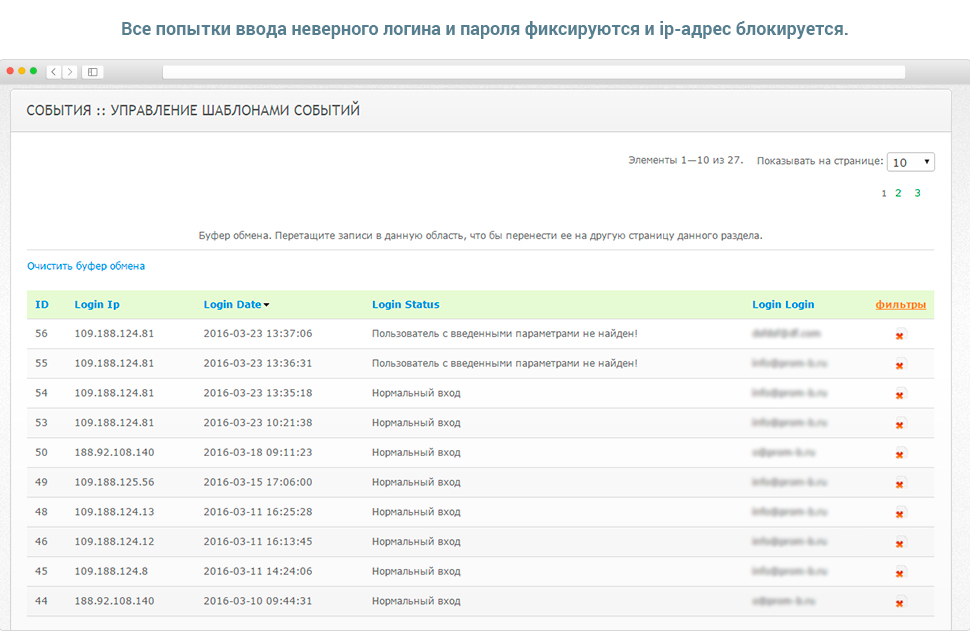The width and height of the screenshot is (970, 640).
Task: Go to page 3 of results
Action: [917, 193]
